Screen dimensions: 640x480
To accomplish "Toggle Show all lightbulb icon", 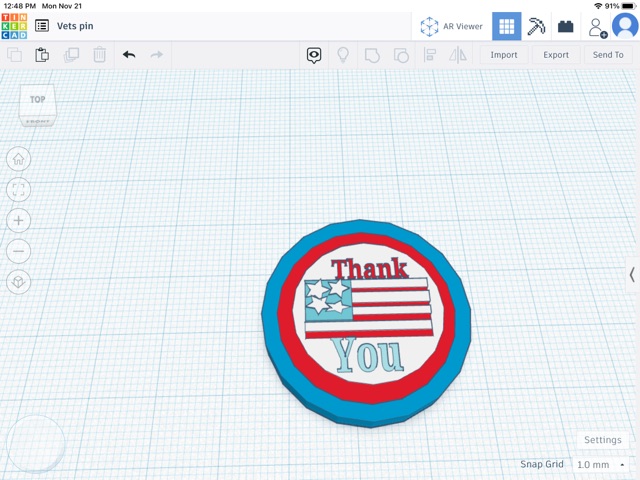I will click(x=343, y=55).
